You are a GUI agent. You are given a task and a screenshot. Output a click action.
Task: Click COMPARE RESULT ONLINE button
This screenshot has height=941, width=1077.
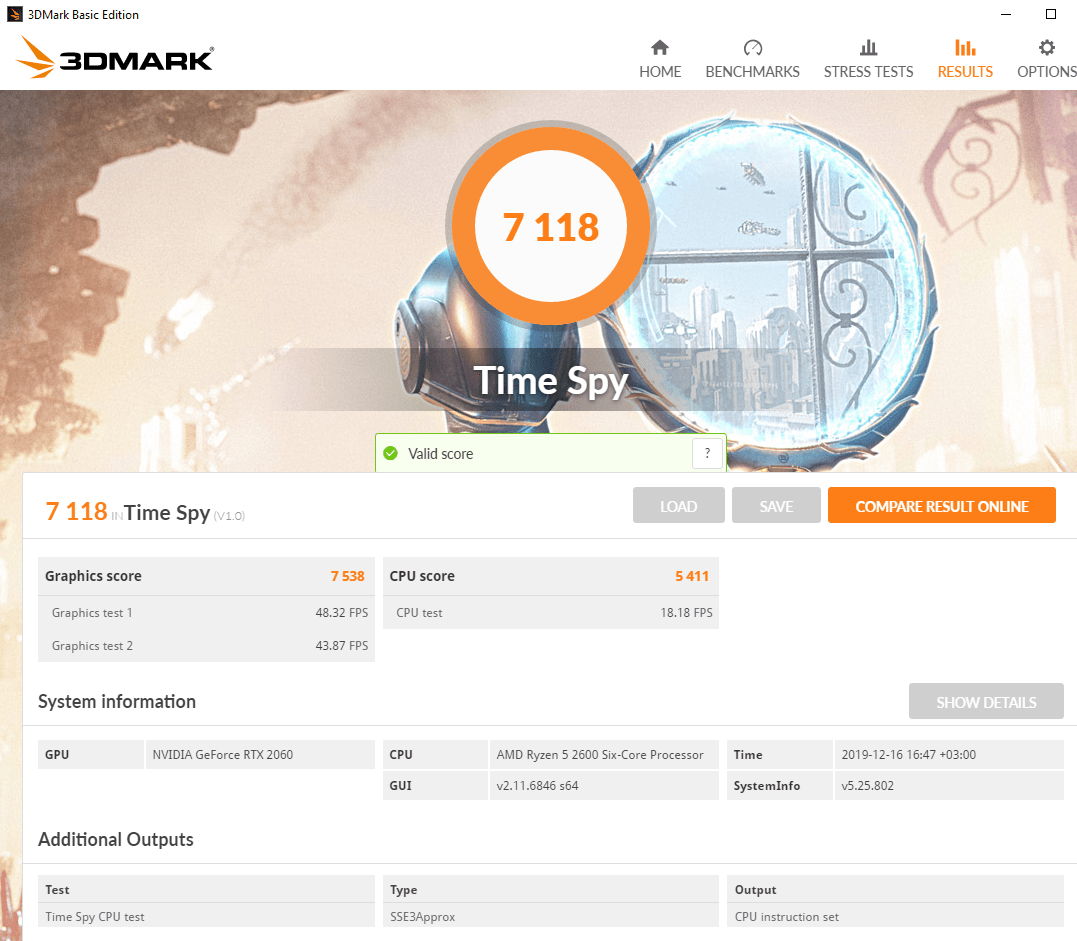[x=942, y=506]
